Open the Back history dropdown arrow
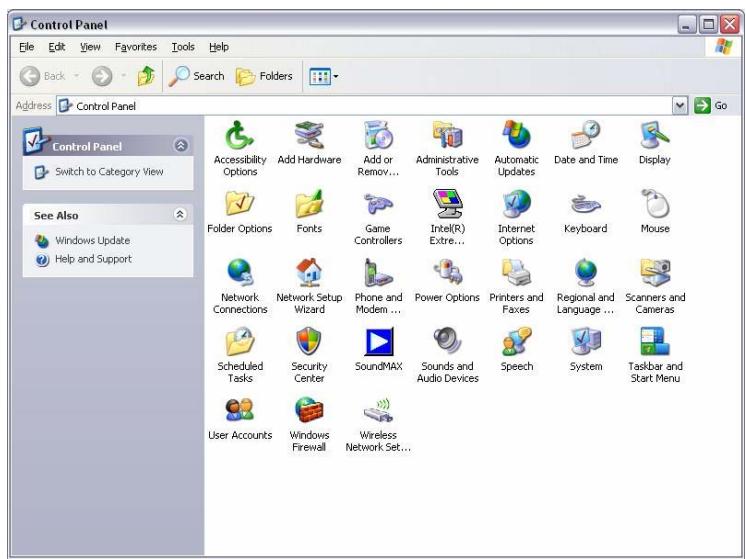 pos(76,76)
